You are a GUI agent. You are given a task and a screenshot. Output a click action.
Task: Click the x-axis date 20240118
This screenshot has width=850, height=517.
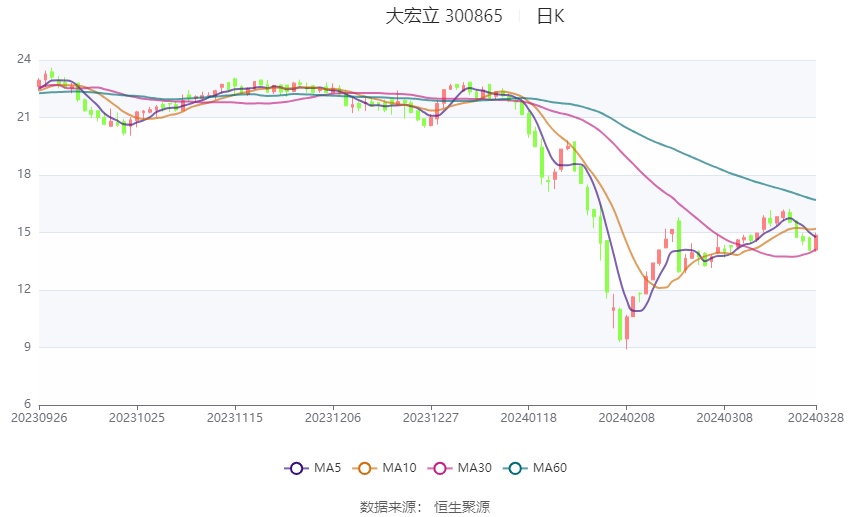tap(529, 418)
